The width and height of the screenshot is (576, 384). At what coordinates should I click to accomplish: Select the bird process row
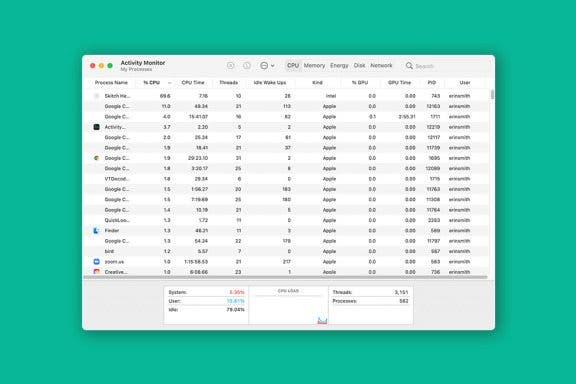pos(286,251)
